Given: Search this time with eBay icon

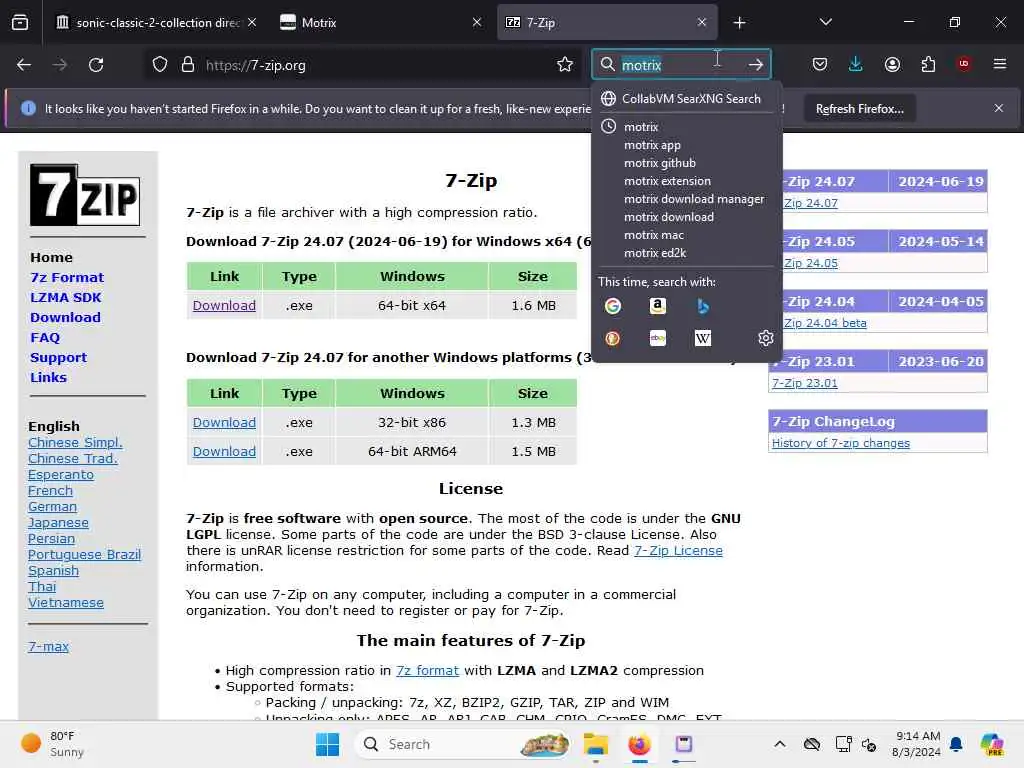Looking at the screenshot, I should click(x=658, y=338).
